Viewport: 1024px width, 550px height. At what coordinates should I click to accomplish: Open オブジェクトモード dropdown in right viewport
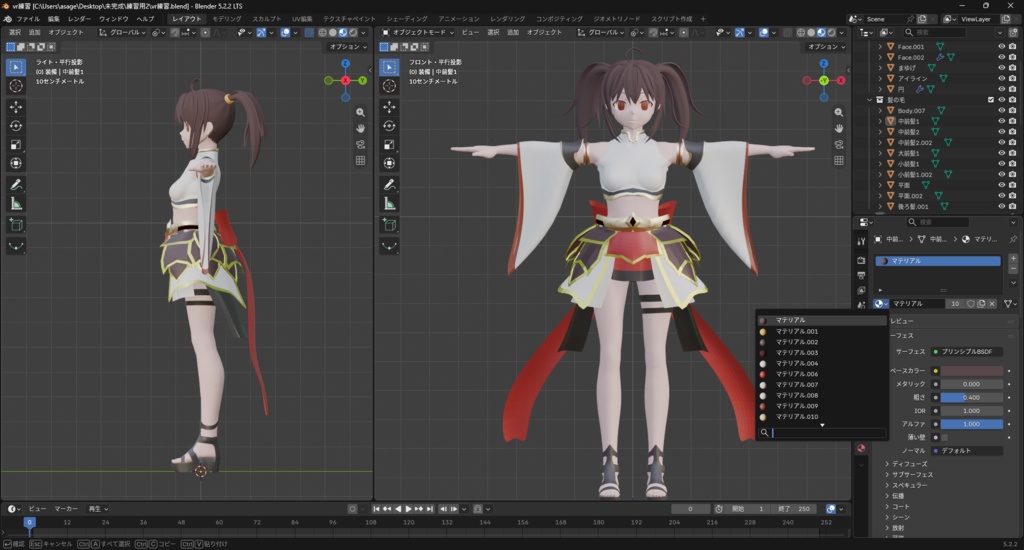[418, 32]
